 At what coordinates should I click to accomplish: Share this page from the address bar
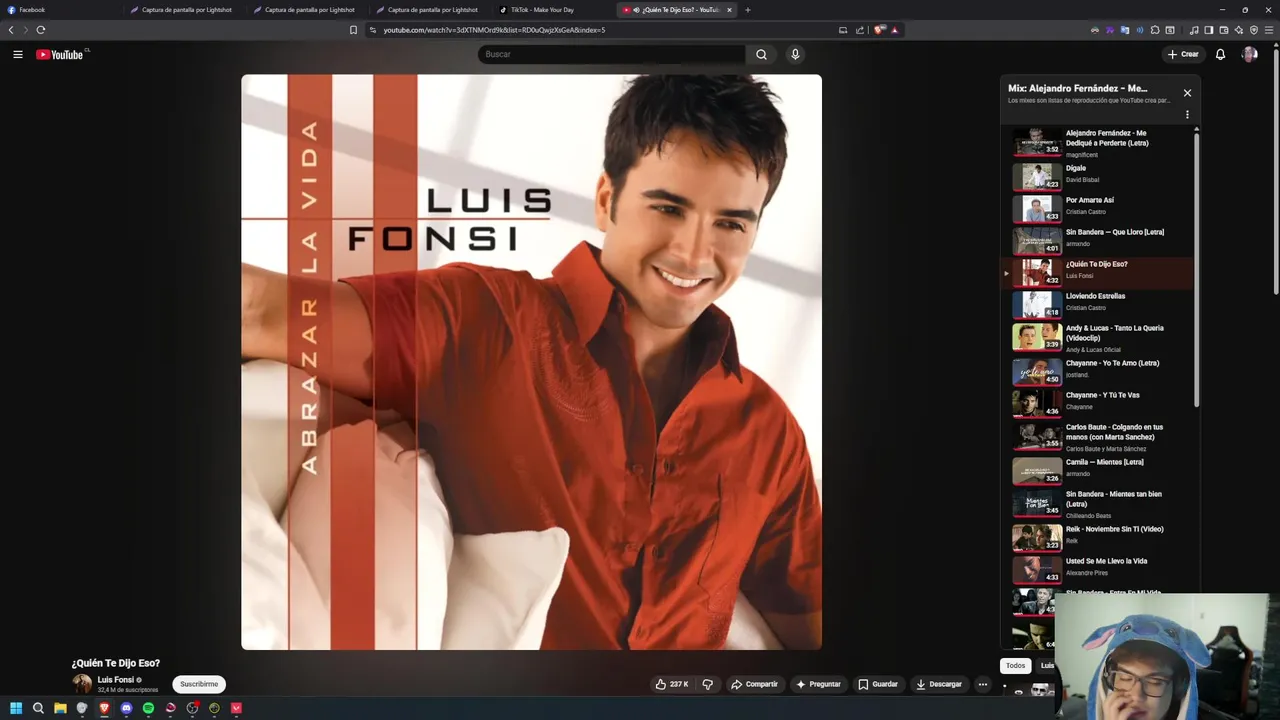click(860, 30)
